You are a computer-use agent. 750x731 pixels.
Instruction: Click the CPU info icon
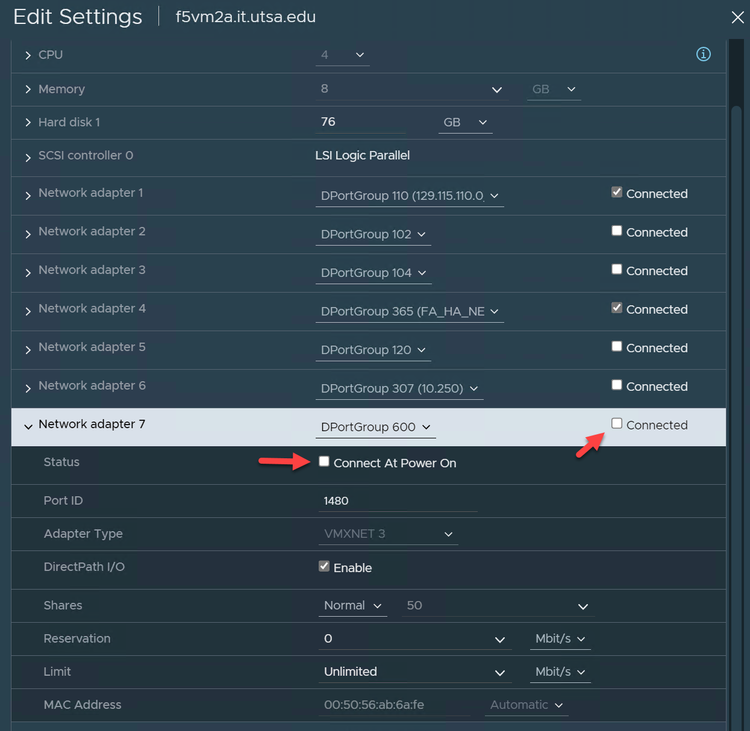703,54
